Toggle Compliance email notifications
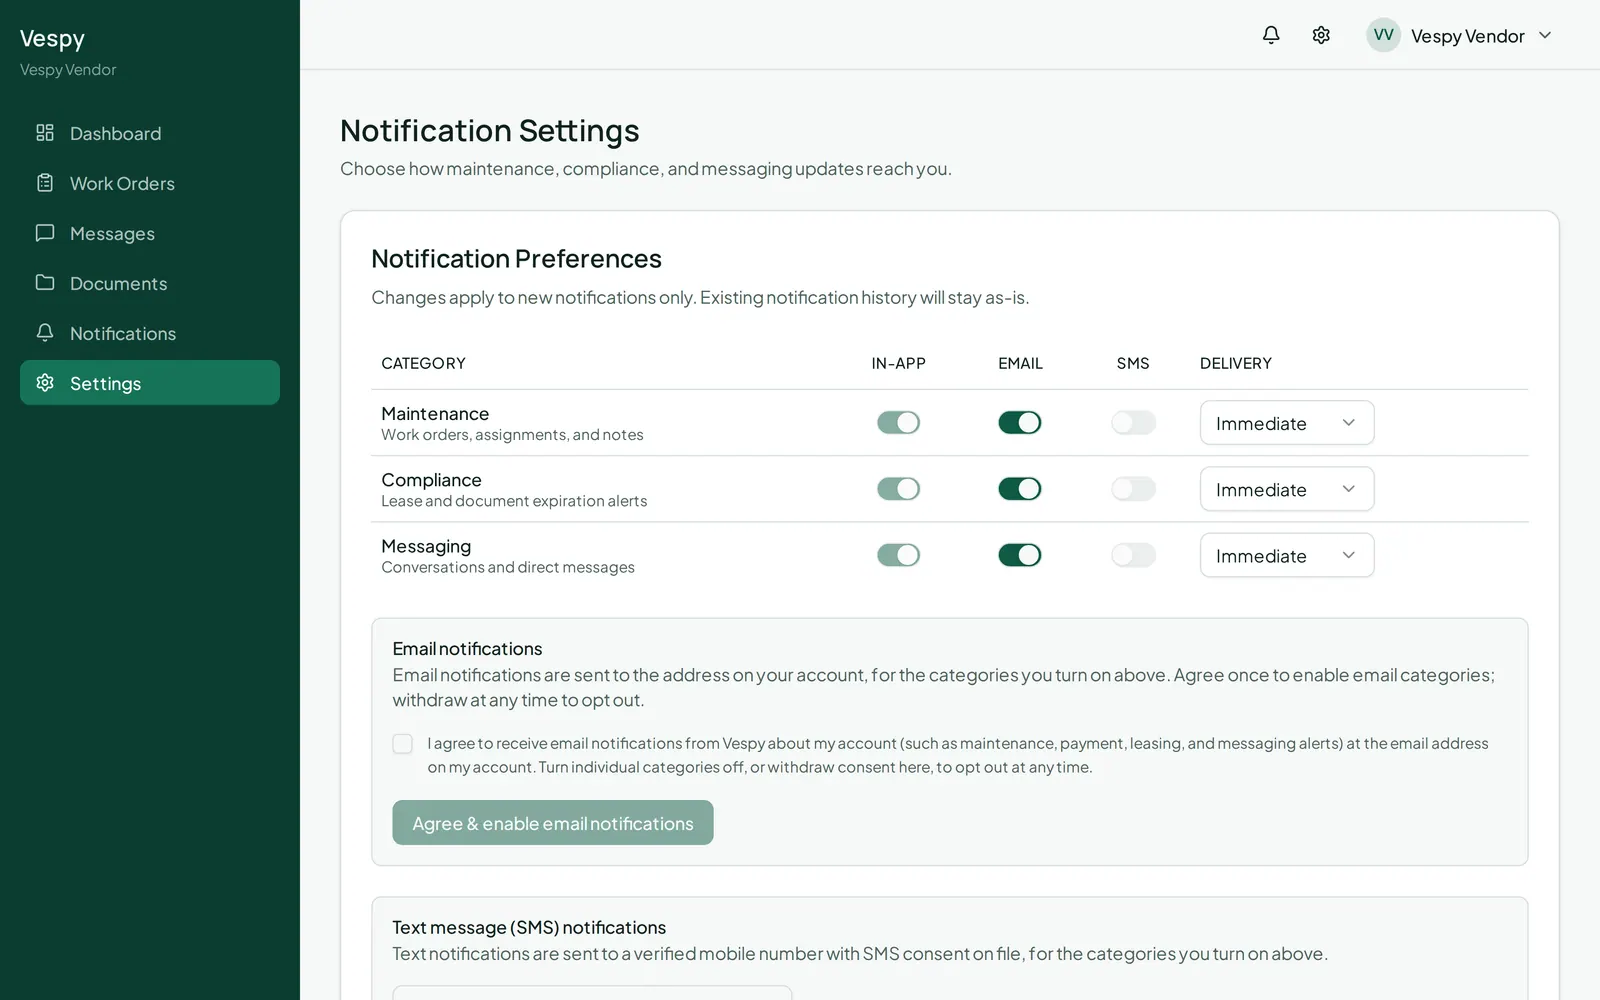This screenshot has width=1600, height=1000. coord(1020,489)
